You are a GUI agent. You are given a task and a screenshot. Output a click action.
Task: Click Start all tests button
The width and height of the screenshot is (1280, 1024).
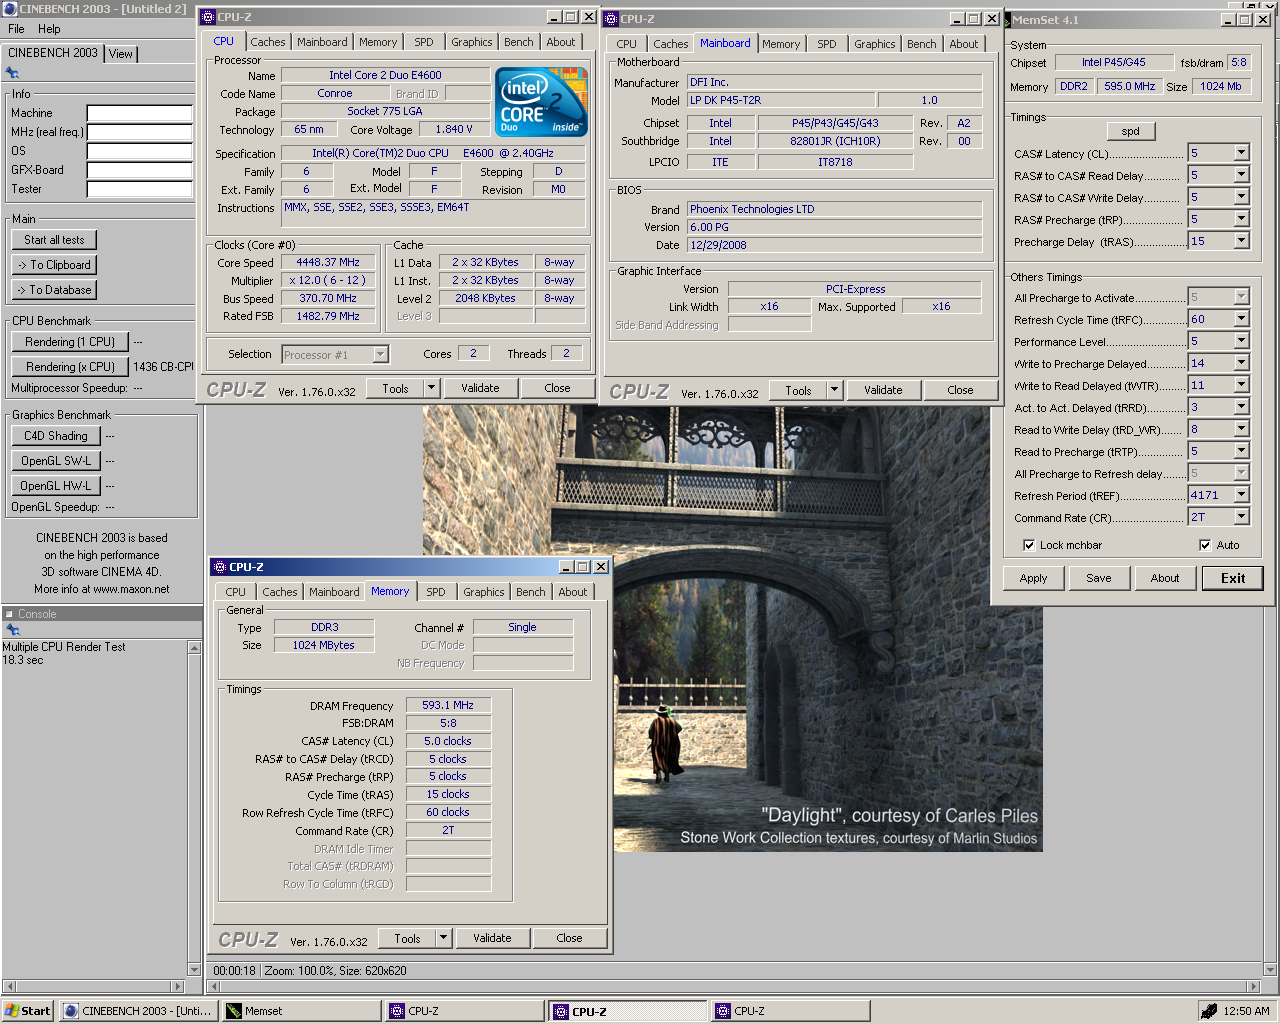pos(55,240)
